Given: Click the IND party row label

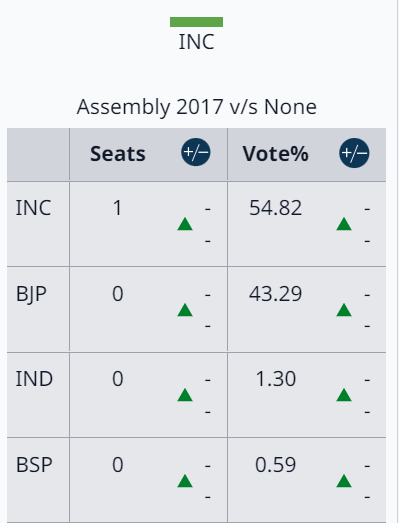Looking at the screenshot, I should click(x=34, y=379).
